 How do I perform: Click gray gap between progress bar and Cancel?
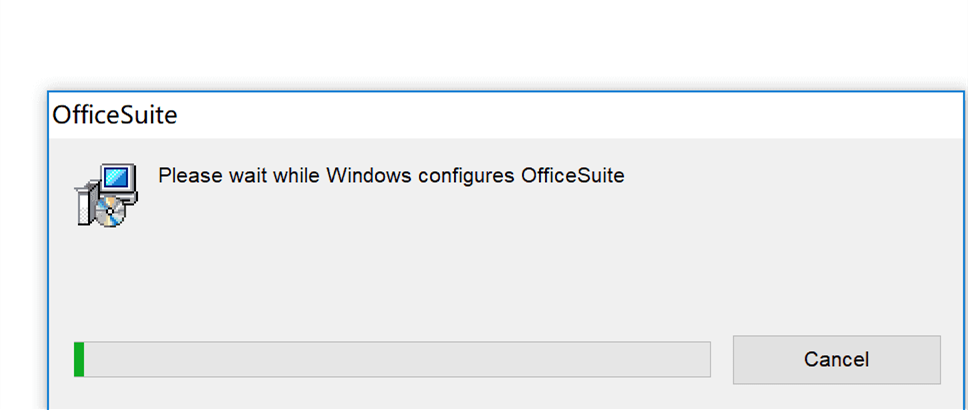(x=722, y=359)
